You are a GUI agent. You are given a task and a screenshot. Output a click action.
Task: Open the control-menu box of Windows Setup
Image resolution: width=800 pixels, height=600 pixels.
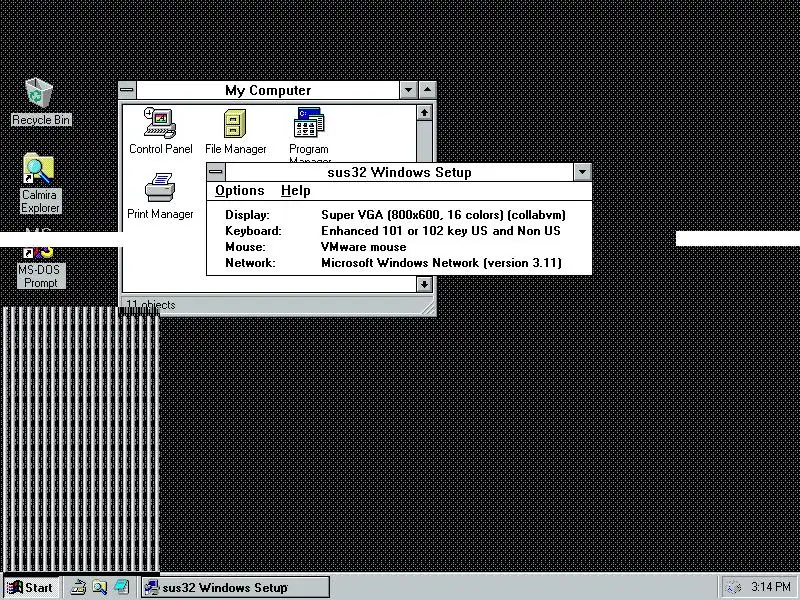tap(216, 172)
